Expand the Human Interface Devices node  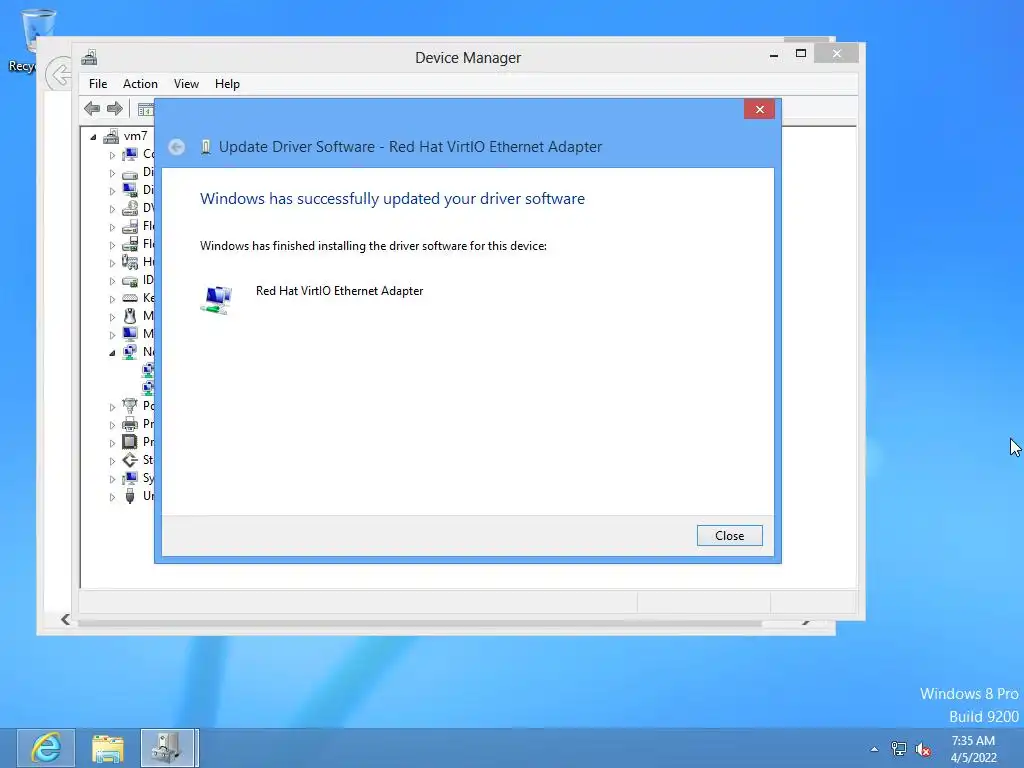(x=112, y=263)
